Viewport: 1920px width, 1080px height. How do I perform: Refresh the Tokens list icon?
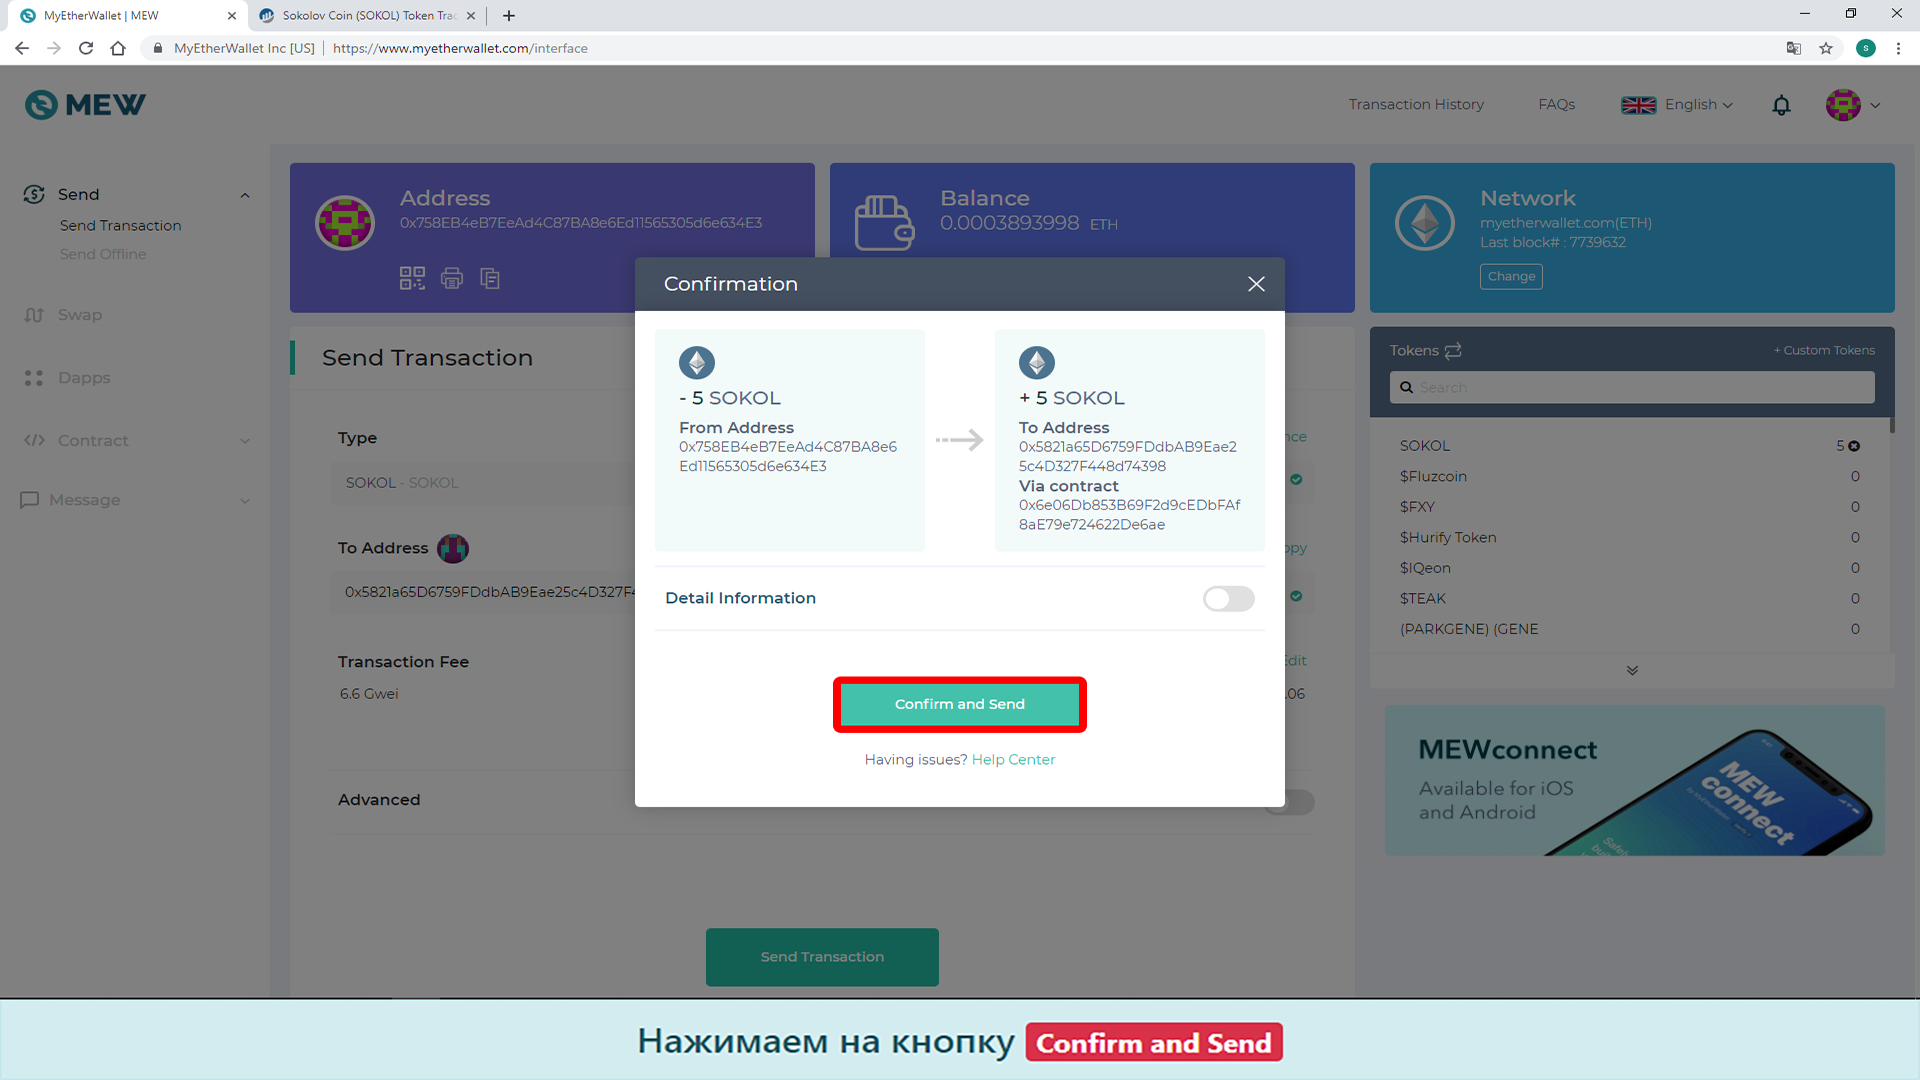point(1453,350)
